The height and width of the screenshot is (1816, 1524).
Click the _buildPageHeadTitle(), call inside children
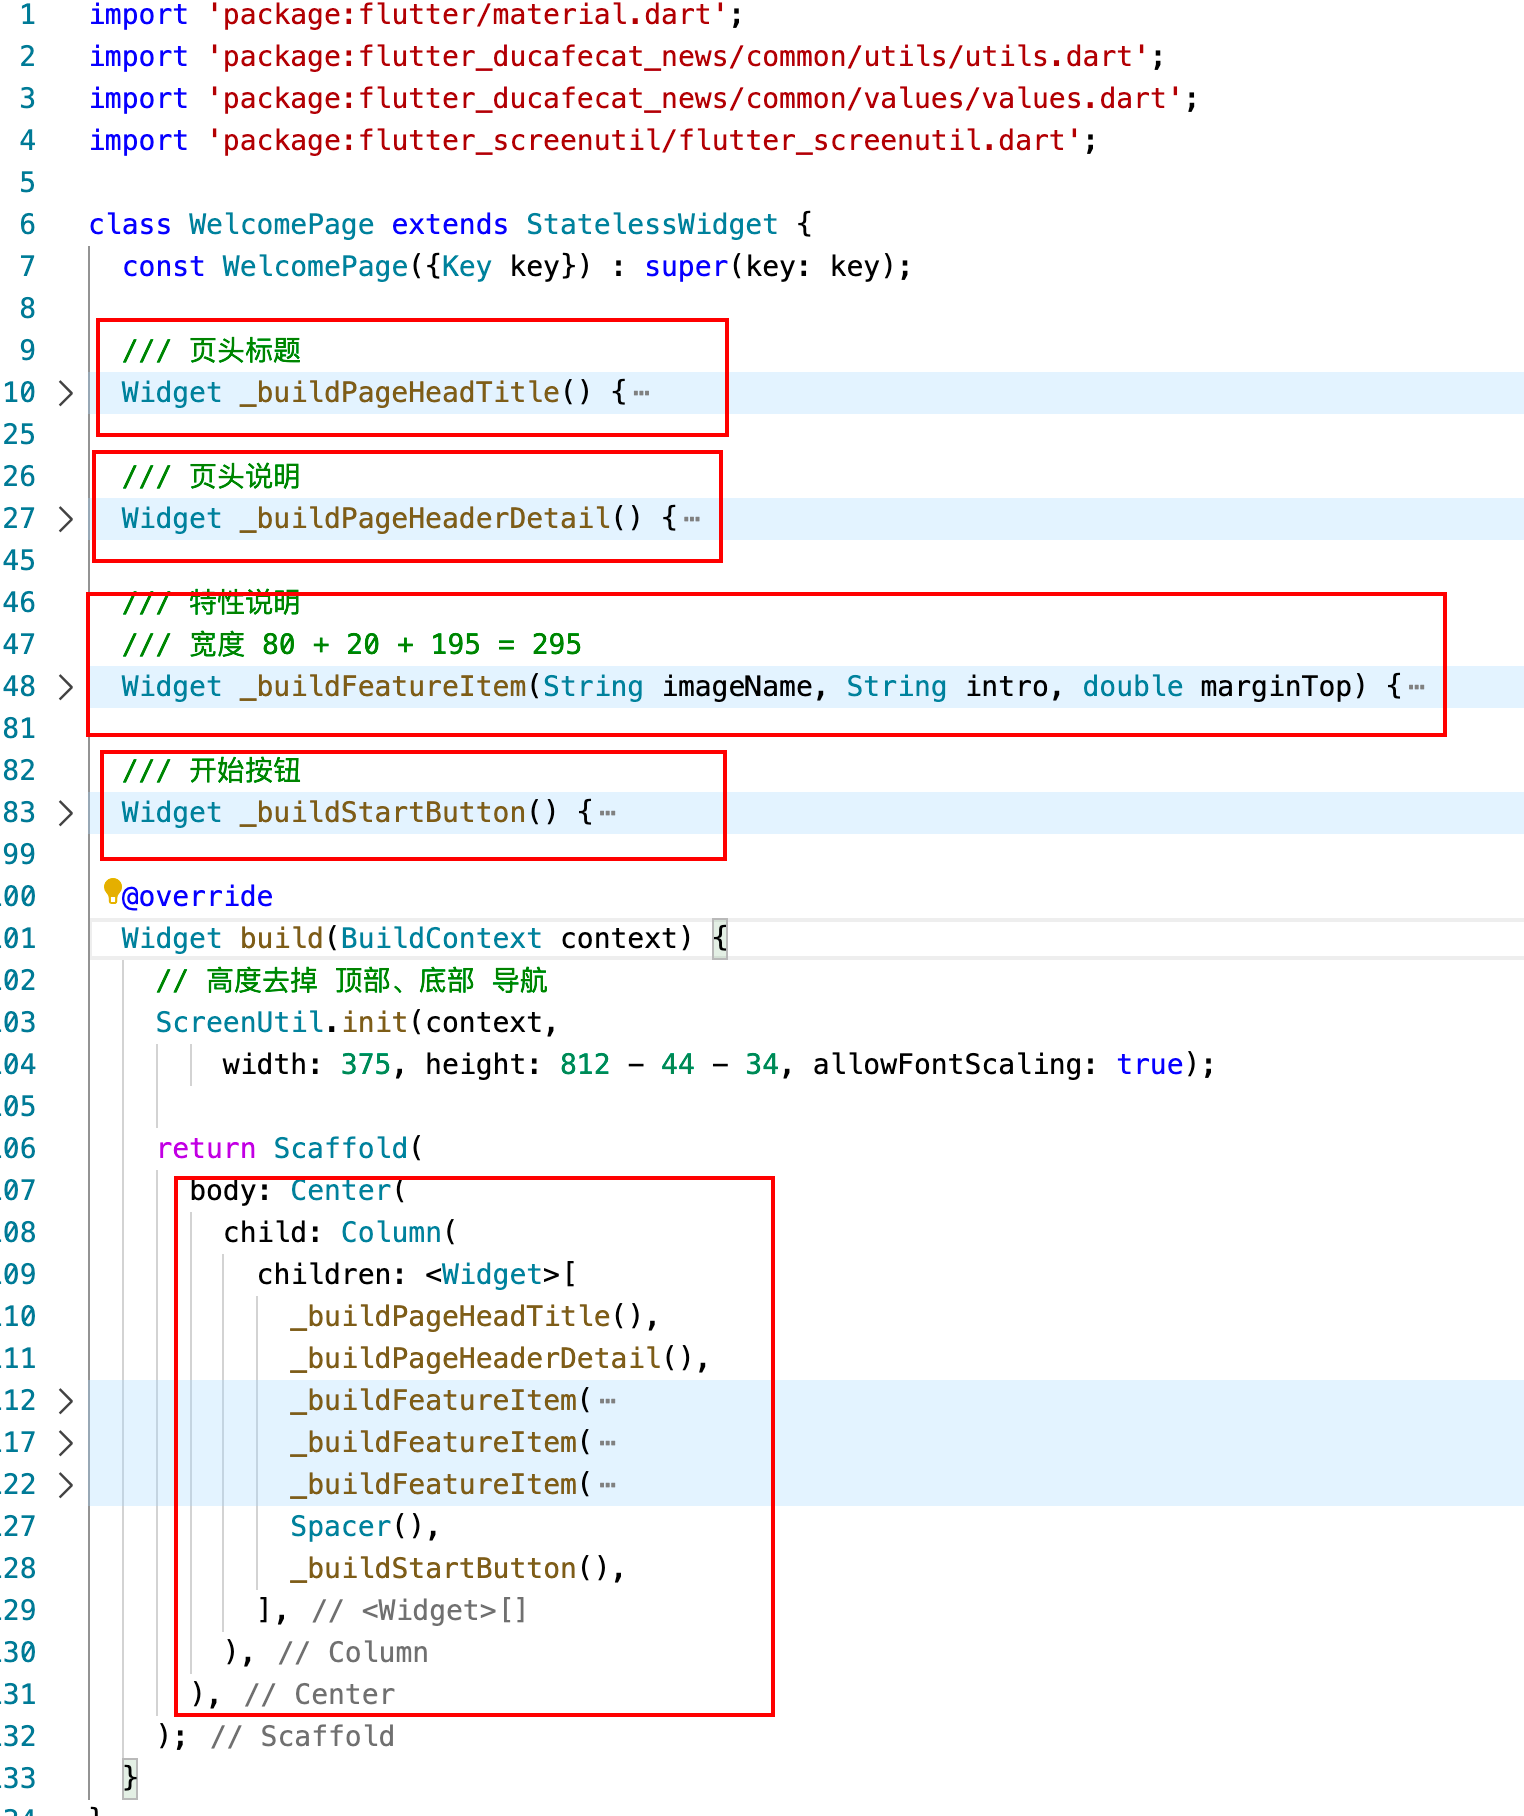pos(475,1317)
